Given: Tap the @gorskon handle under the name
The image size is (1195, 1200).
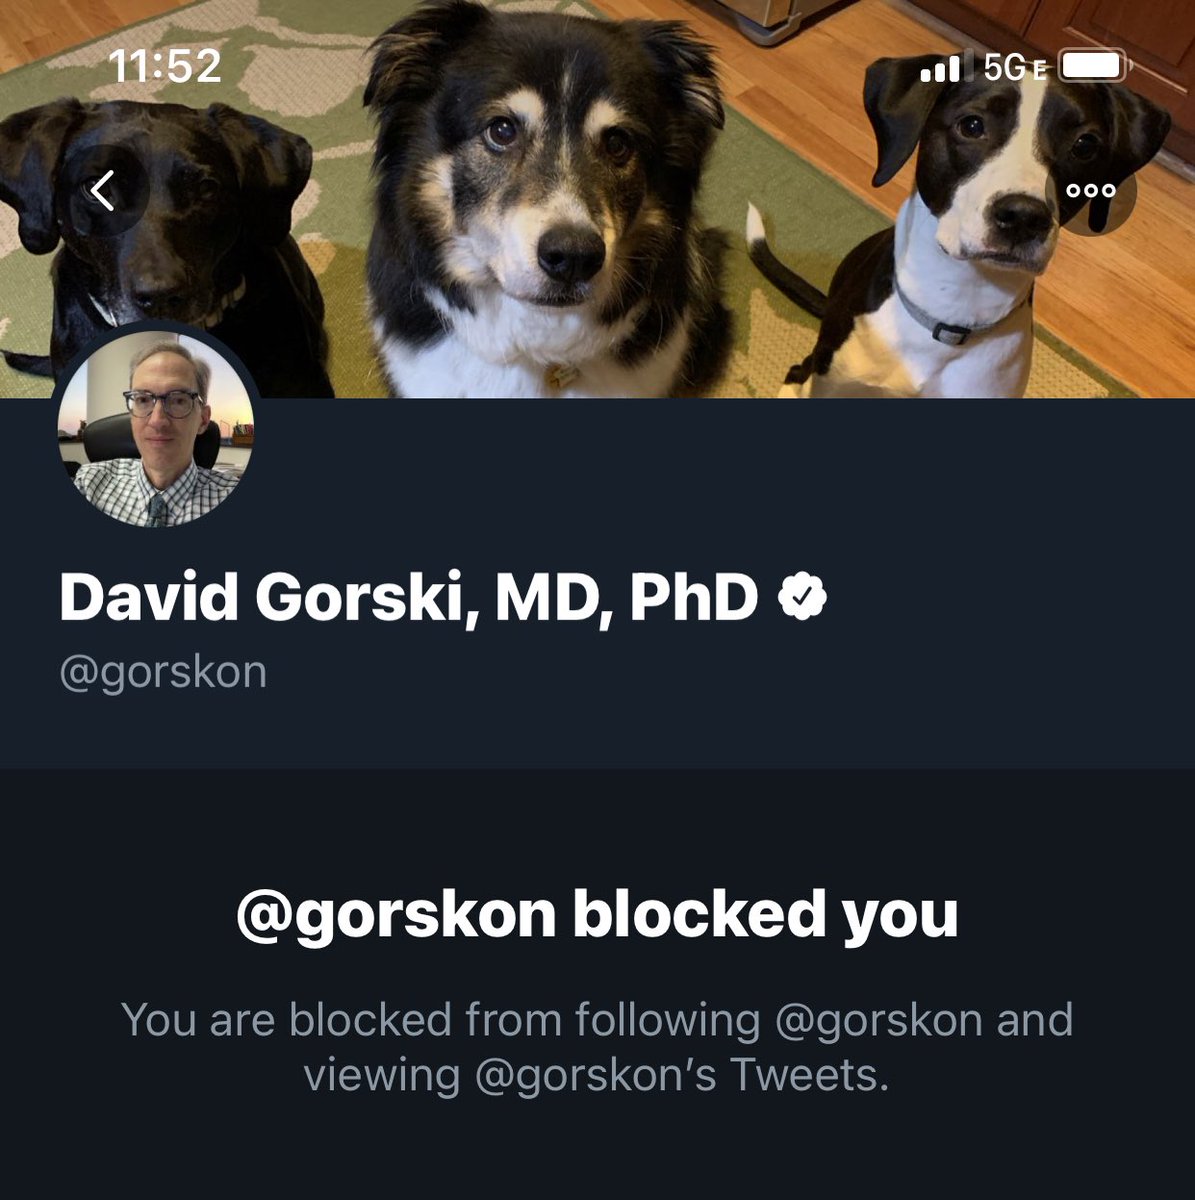Looking at the screenshot, I should point(163,672).
